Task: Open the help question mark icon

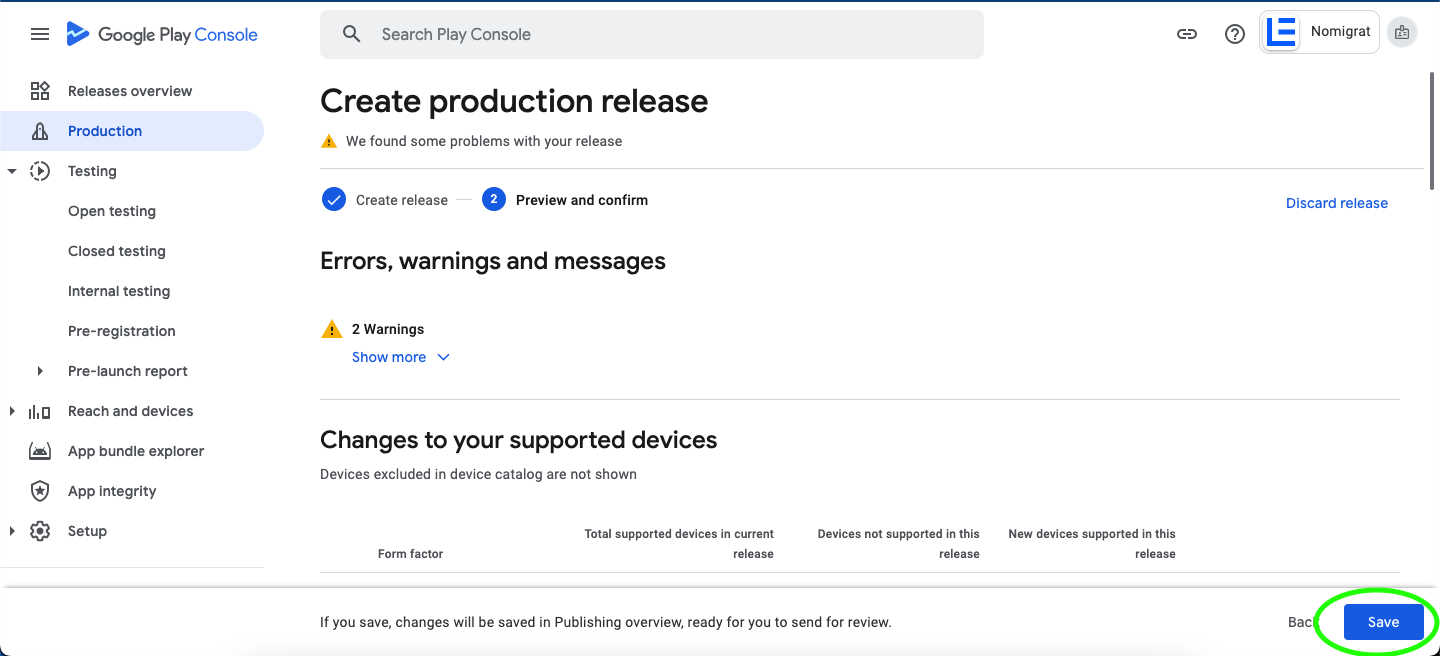Action: [1234, 33]
